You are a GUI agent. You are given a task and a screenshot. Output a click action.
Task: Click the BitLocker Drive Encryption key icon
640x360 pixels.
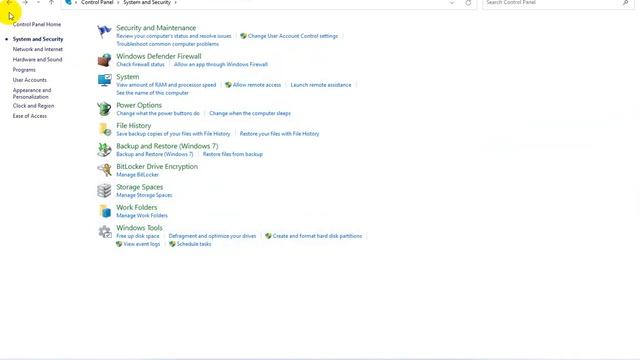click(104, 170)
